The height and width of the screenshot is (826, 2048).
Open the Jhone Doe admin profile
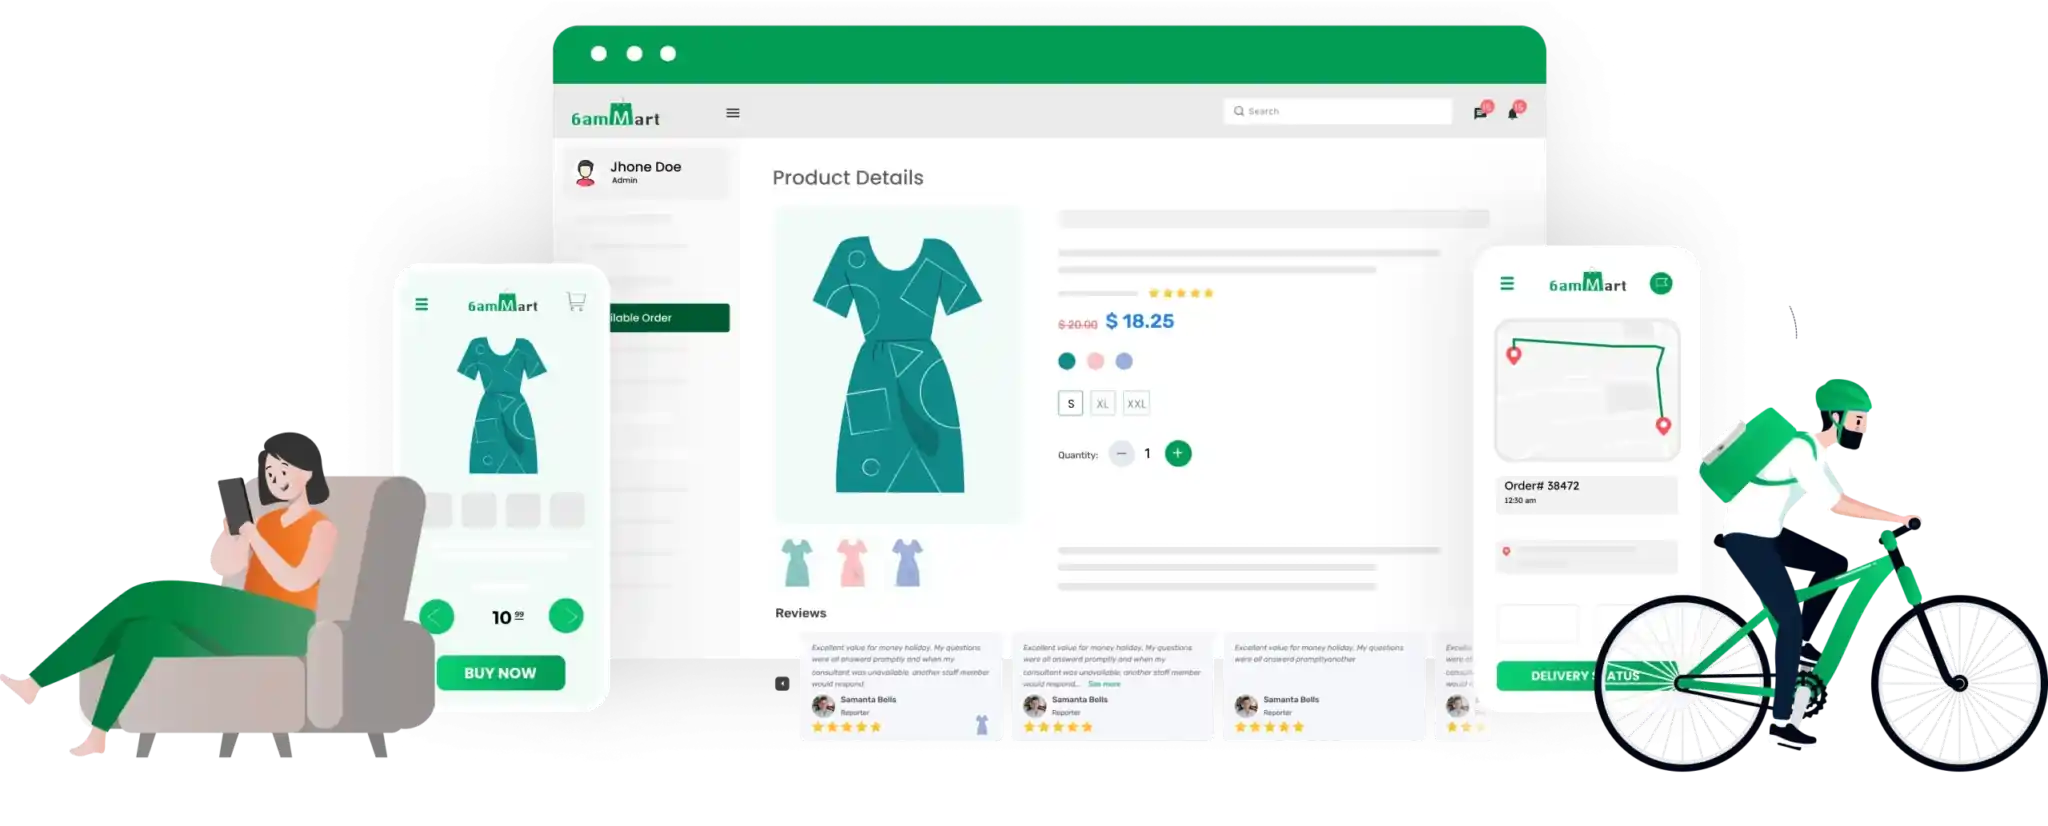coord(645,172)
